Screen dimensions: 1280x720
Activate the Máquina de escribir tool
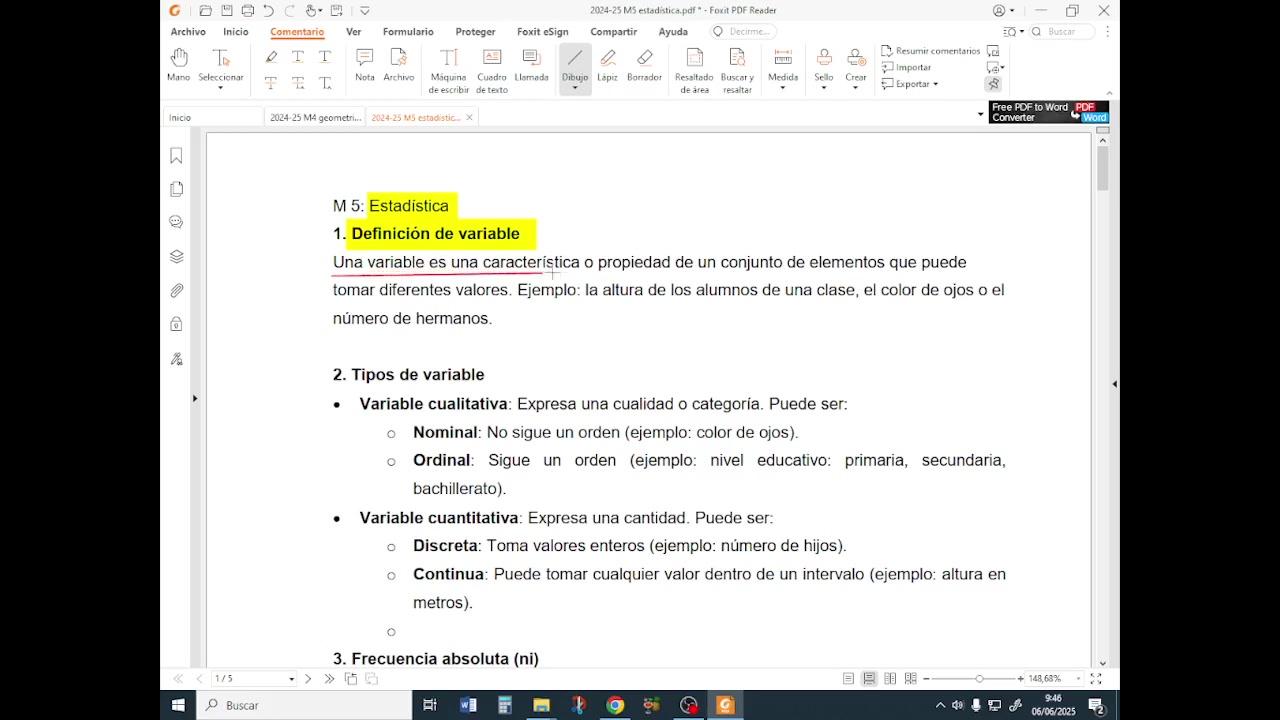click(x=449, y=71)
